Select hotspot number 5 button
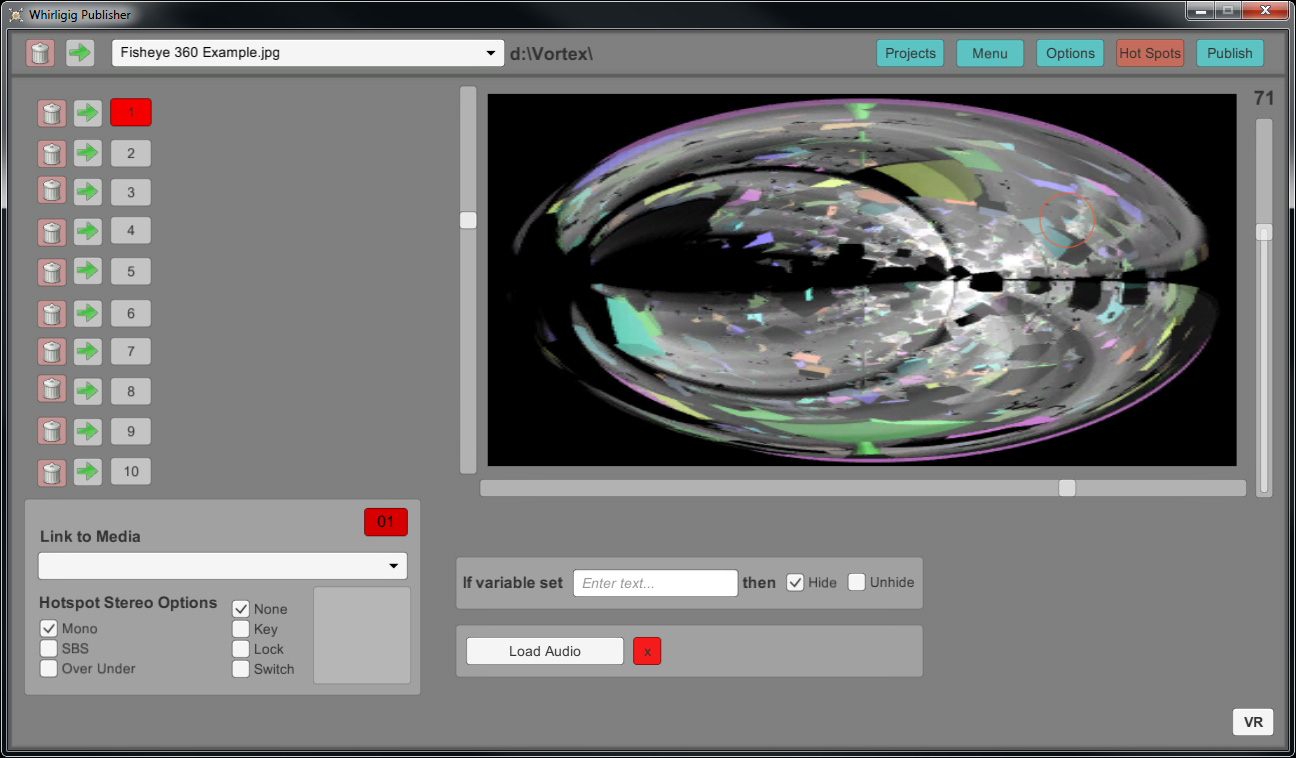The width and height of the screenshot is (1296, 758). [131, 271]
